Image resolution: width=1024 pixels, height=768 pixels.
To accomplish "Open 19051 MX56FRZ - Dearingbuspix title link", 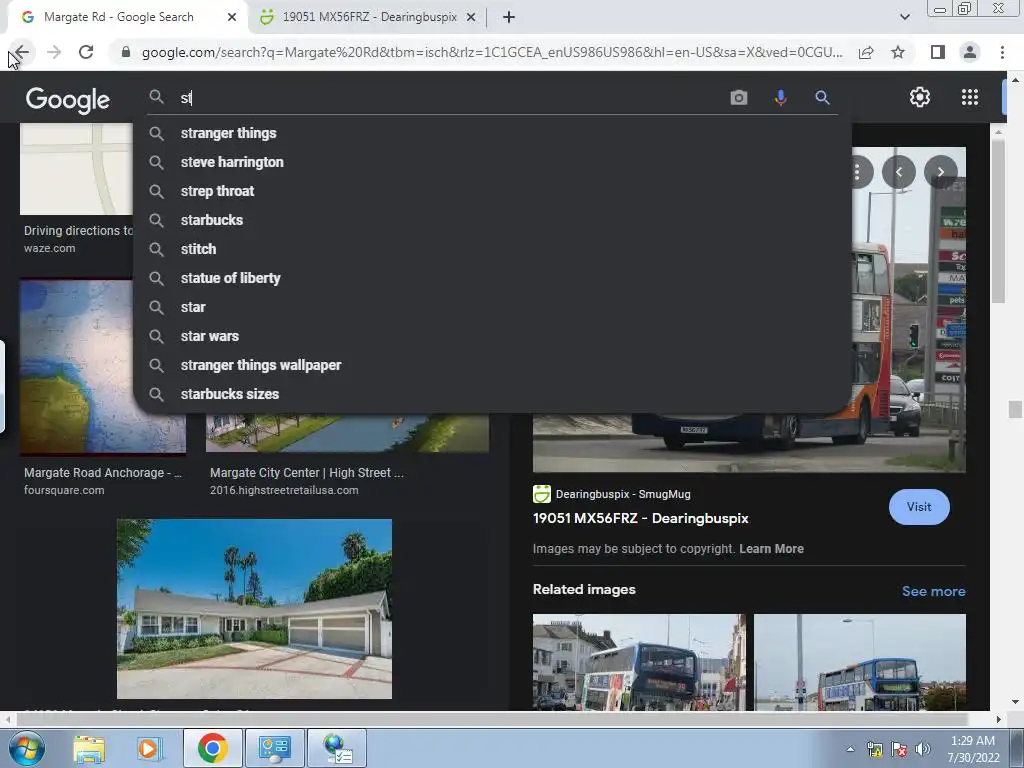I will coord(641,519).
